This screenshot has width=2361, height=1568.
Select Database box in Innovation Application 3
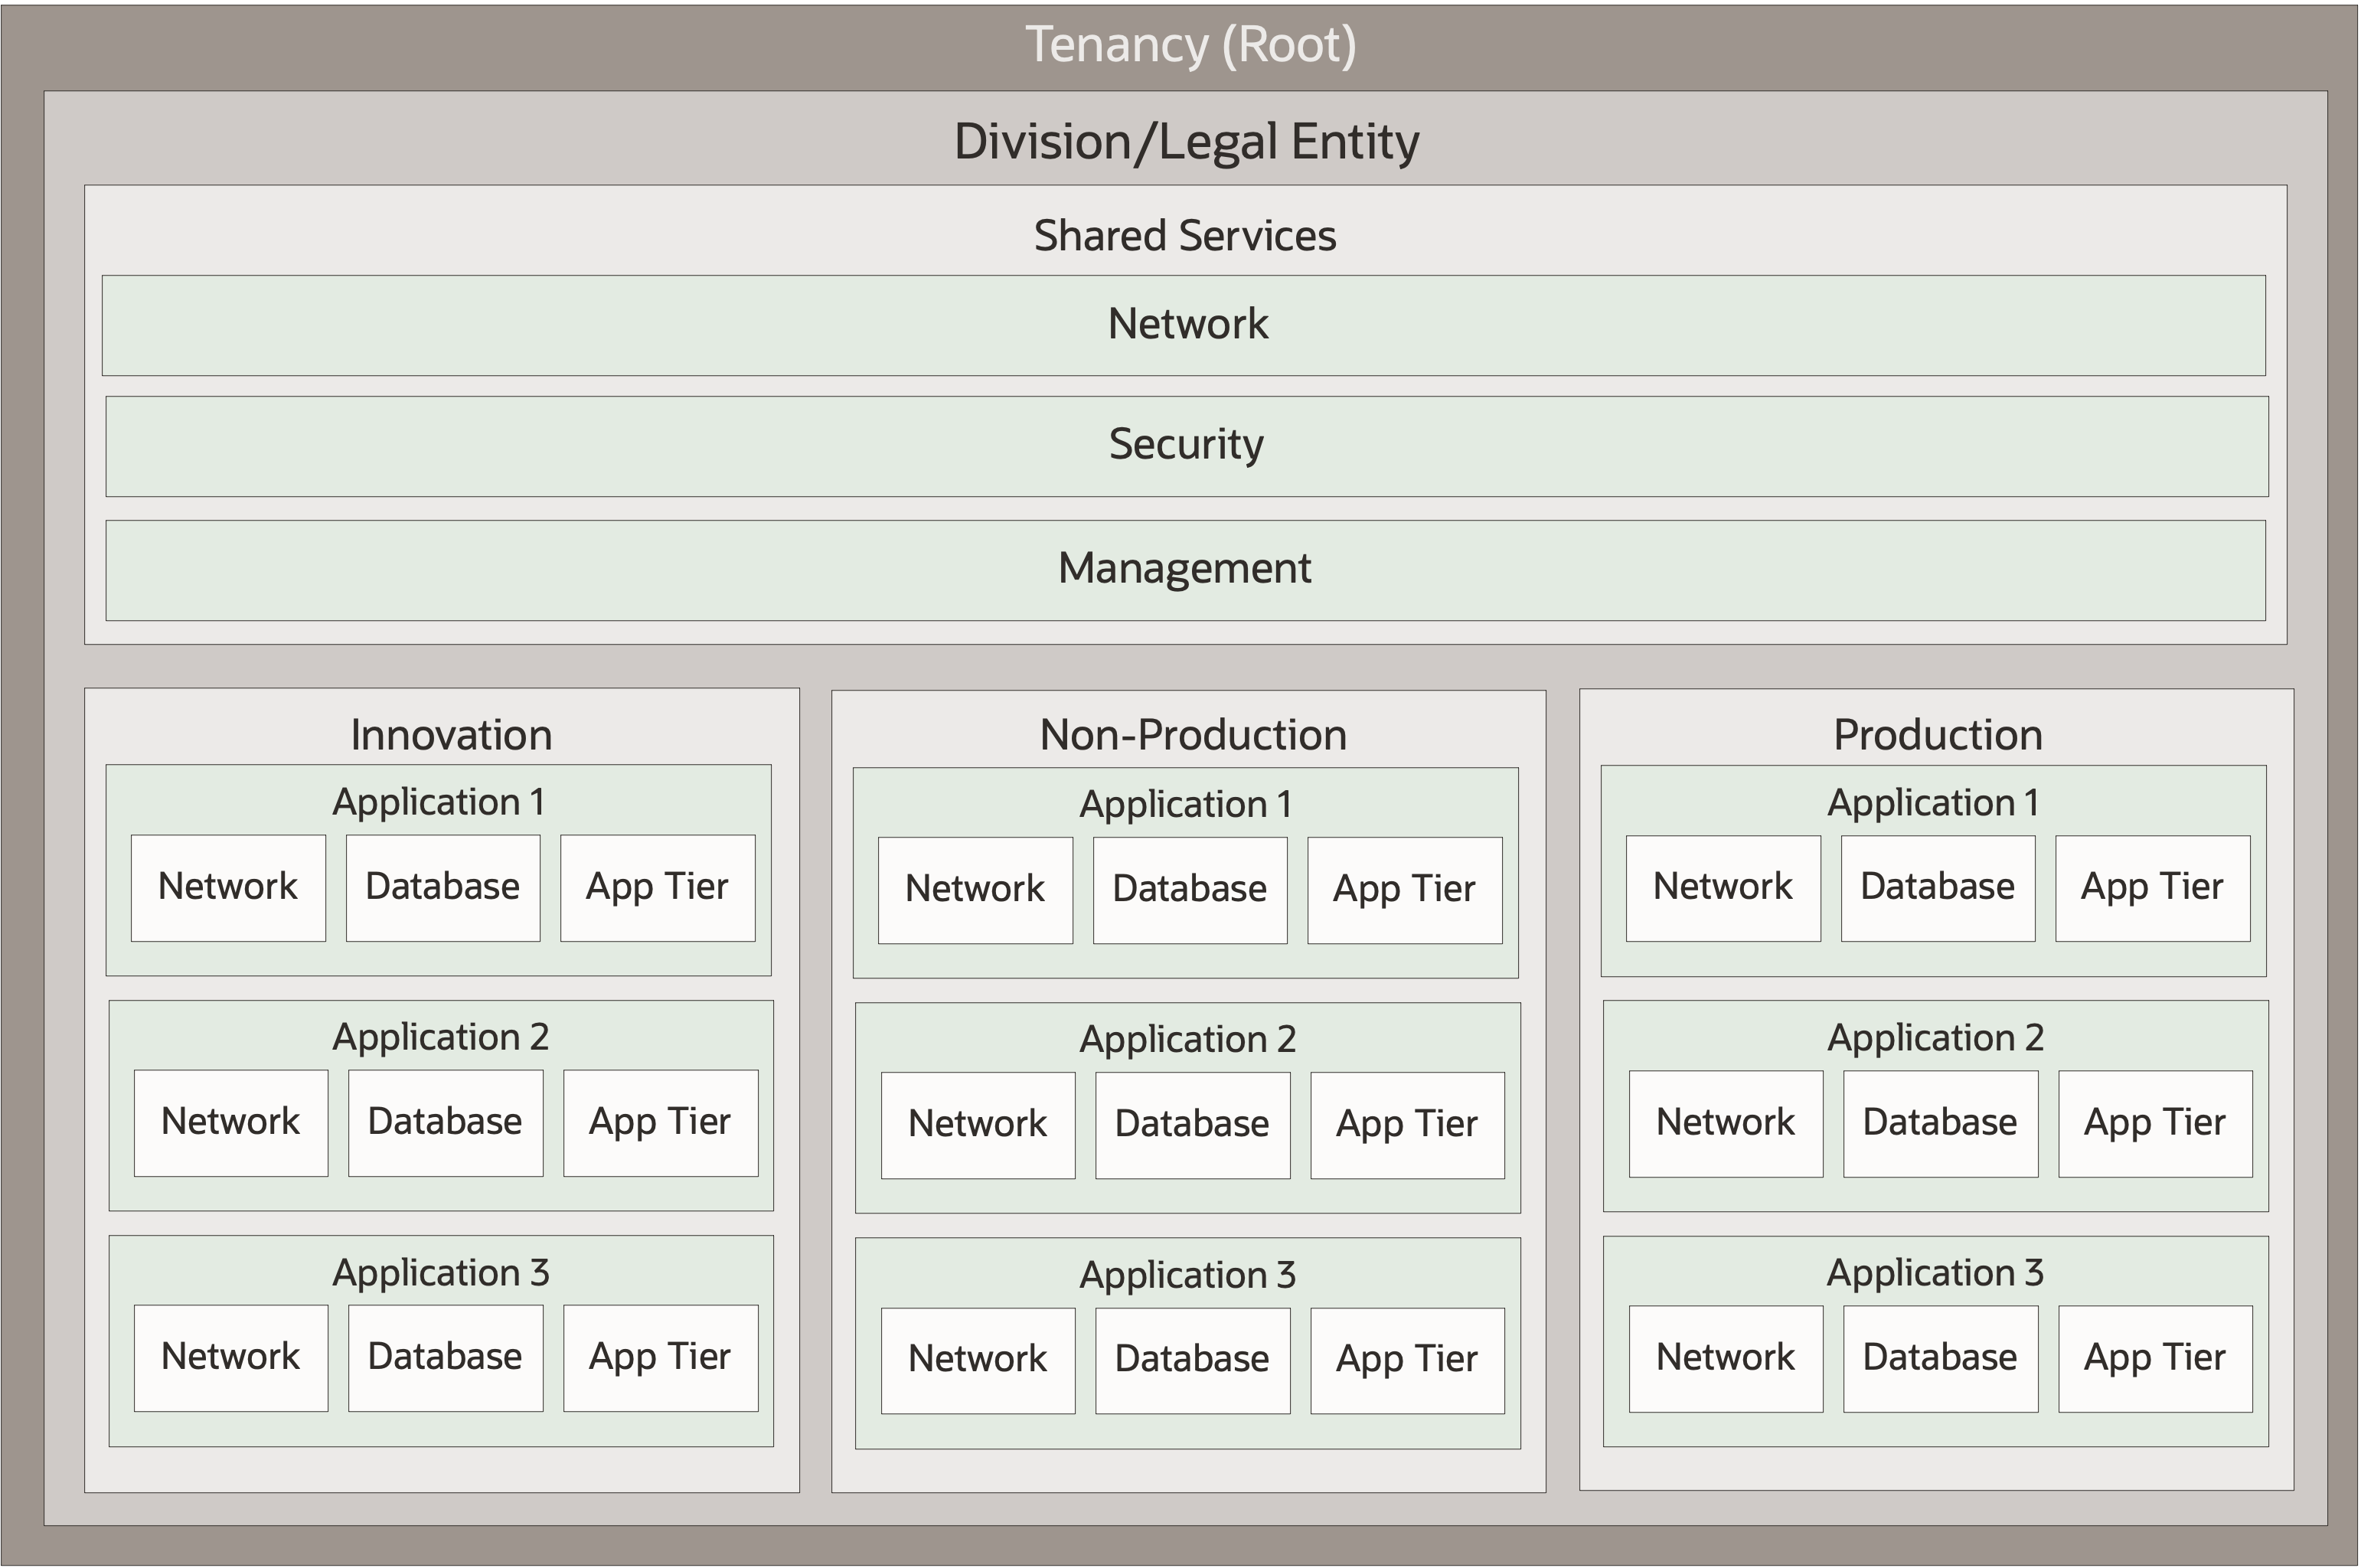pos(446,1358)
